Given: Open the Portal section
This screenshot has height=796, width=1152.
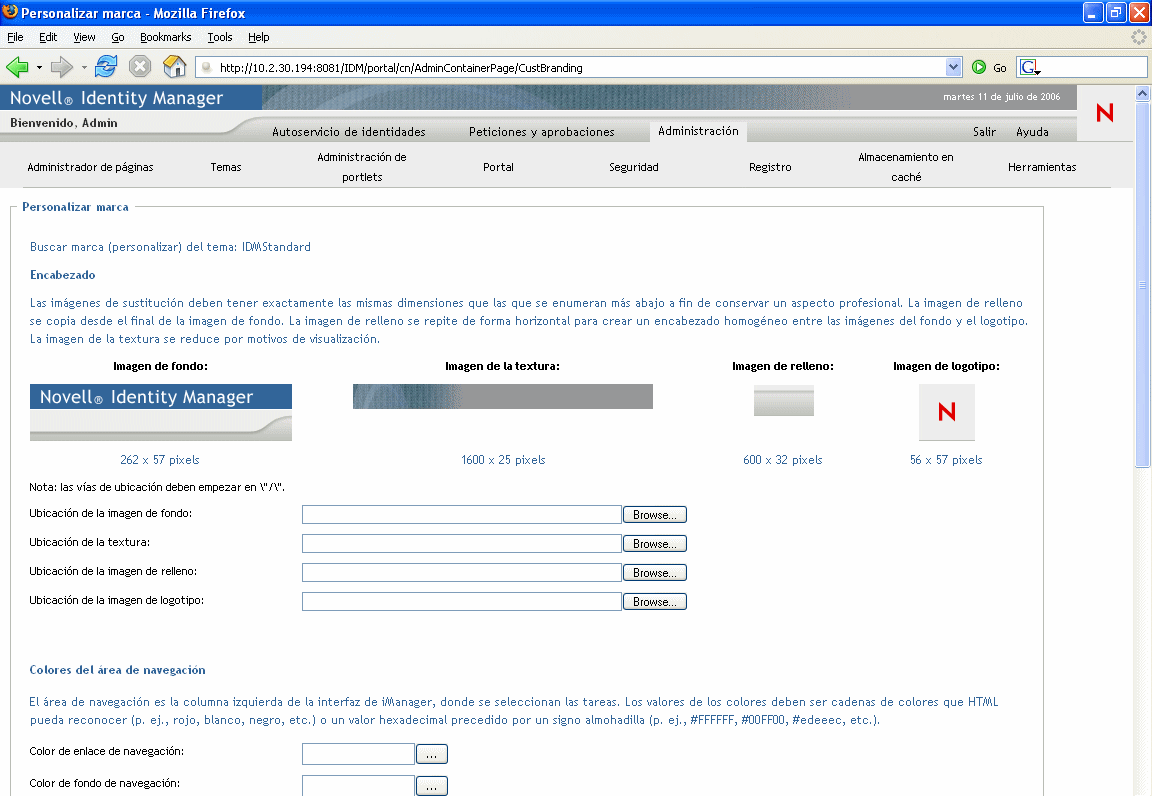Looking at the screenshot, I should pos(498,167).
